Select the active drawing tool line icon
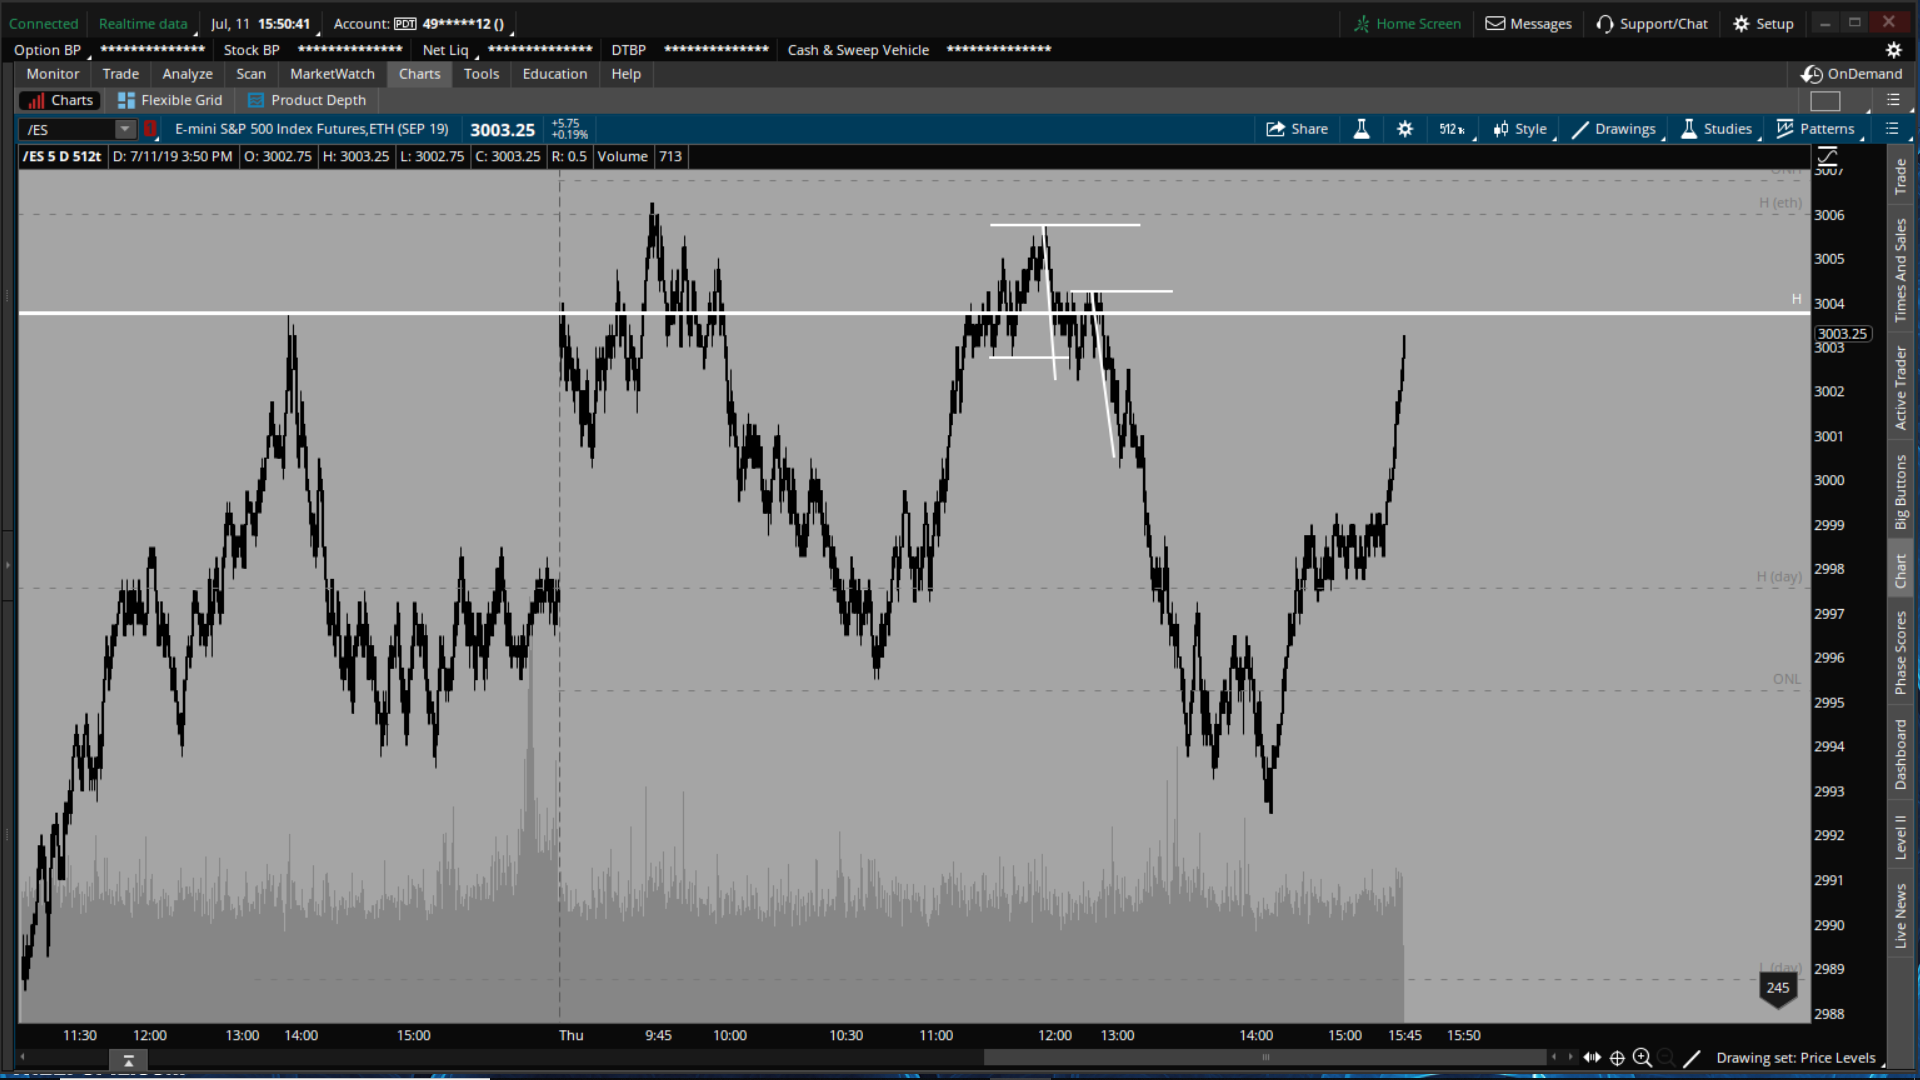This screenshot has width=1920, height=1080. coord(1691,1057)
